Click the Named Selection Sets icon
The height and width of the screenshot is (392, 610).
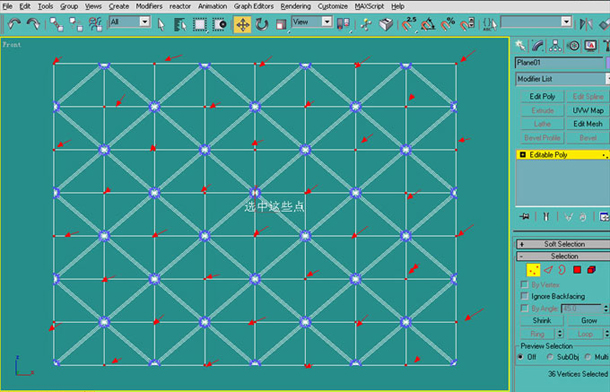pyautogui.click(x=490, y=24)
